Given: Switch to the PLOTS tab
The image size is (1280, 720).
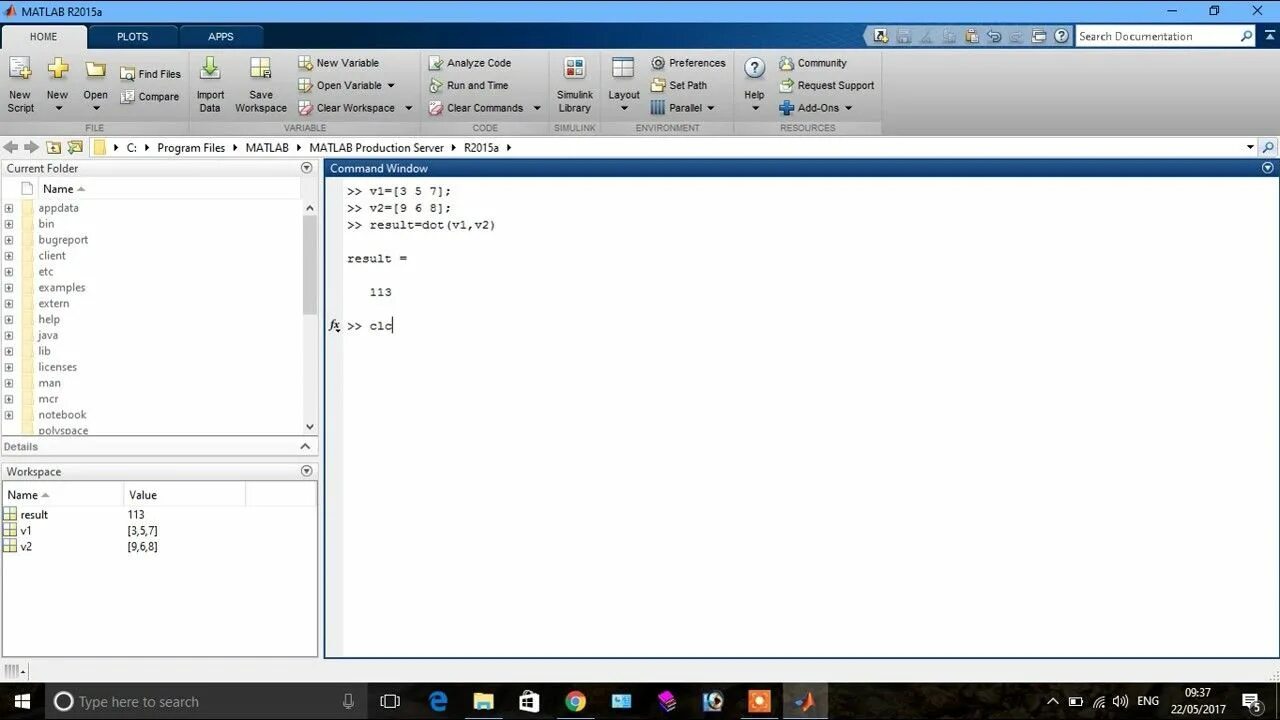Looking at the screenshot, I should (132, 36).
